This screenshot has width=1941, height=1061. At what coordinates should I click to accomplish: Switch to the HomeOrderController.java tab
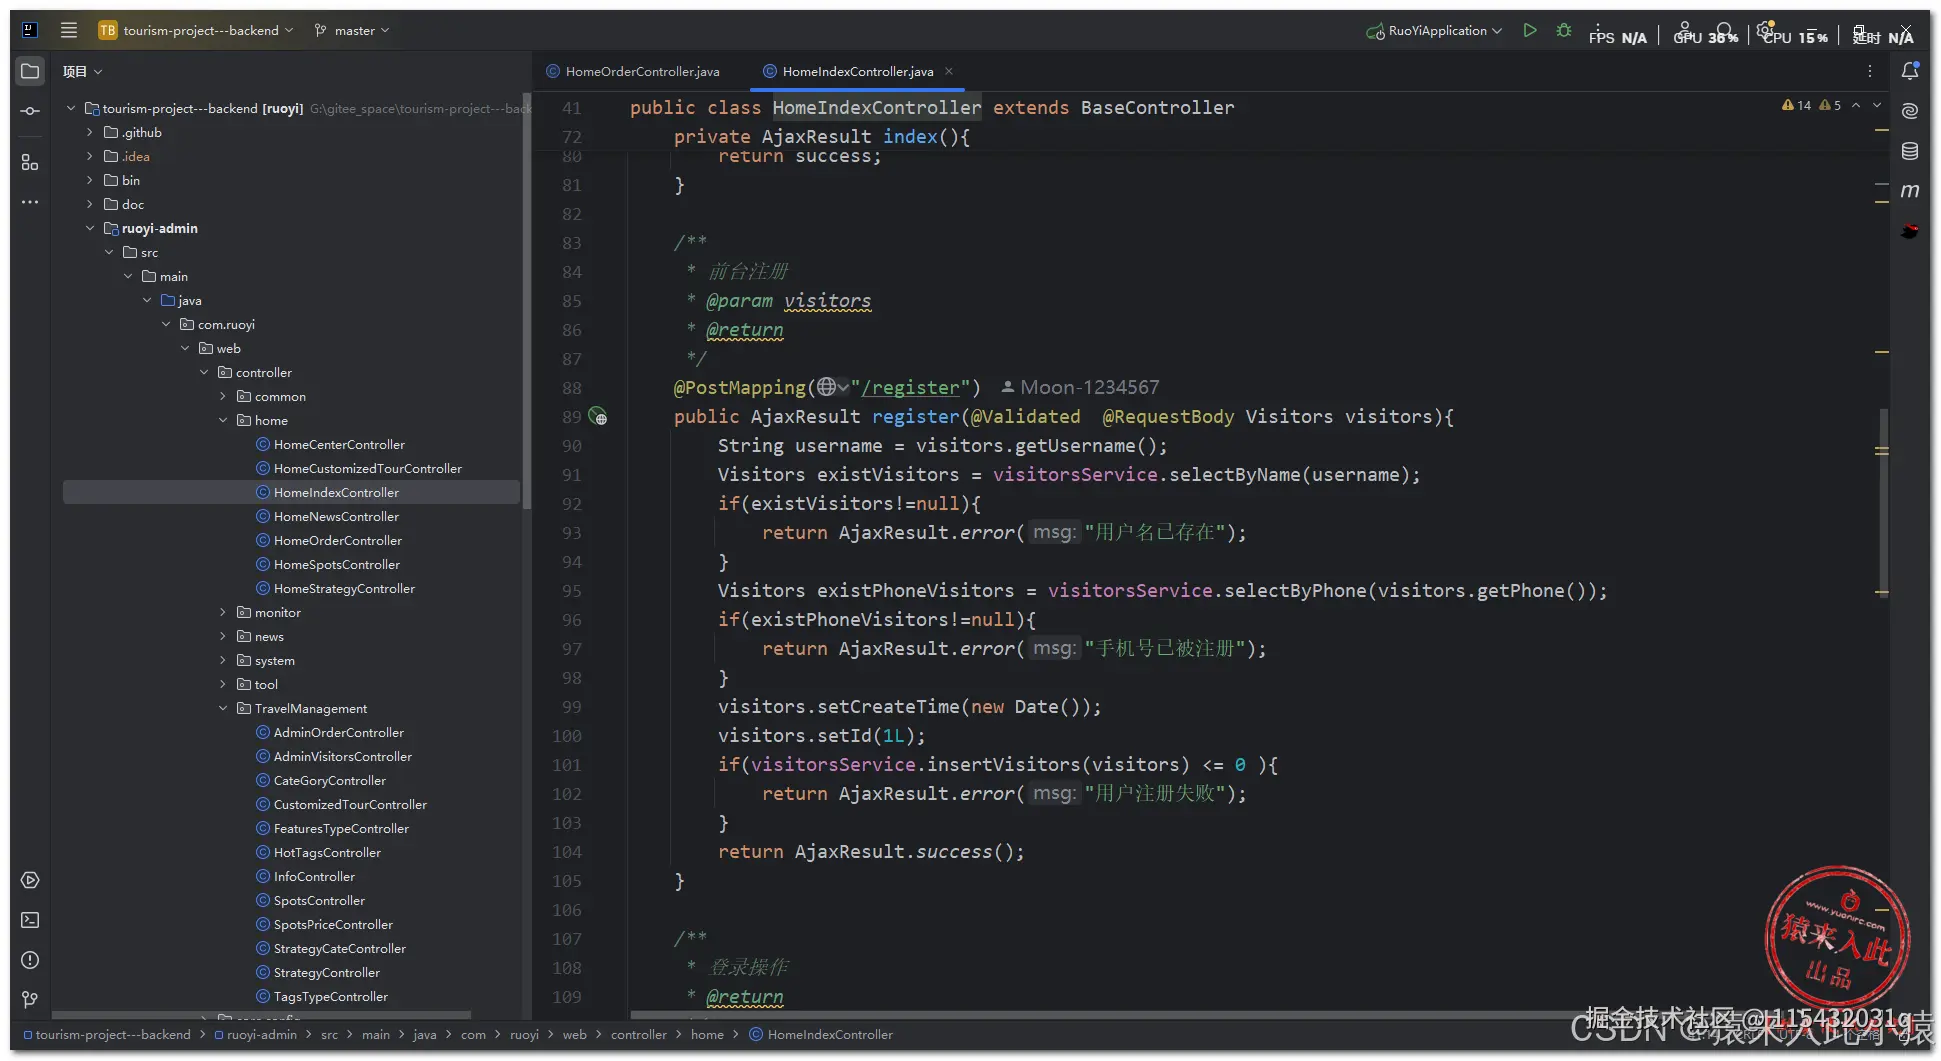[633, 71]
